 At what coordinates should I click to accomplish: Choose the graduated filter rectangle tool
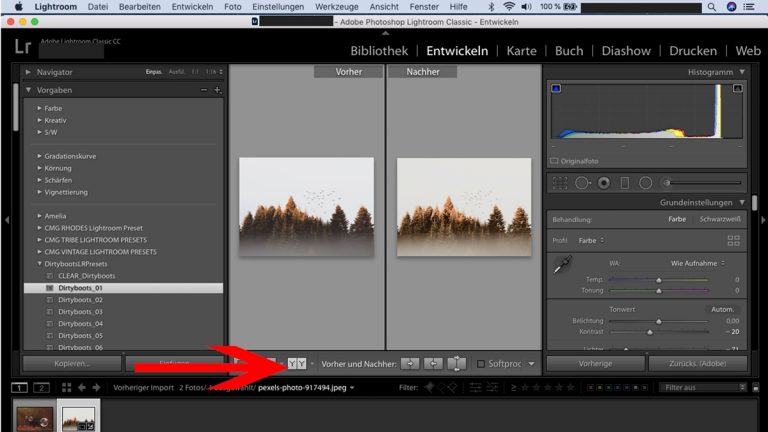[x=624, y=183]
